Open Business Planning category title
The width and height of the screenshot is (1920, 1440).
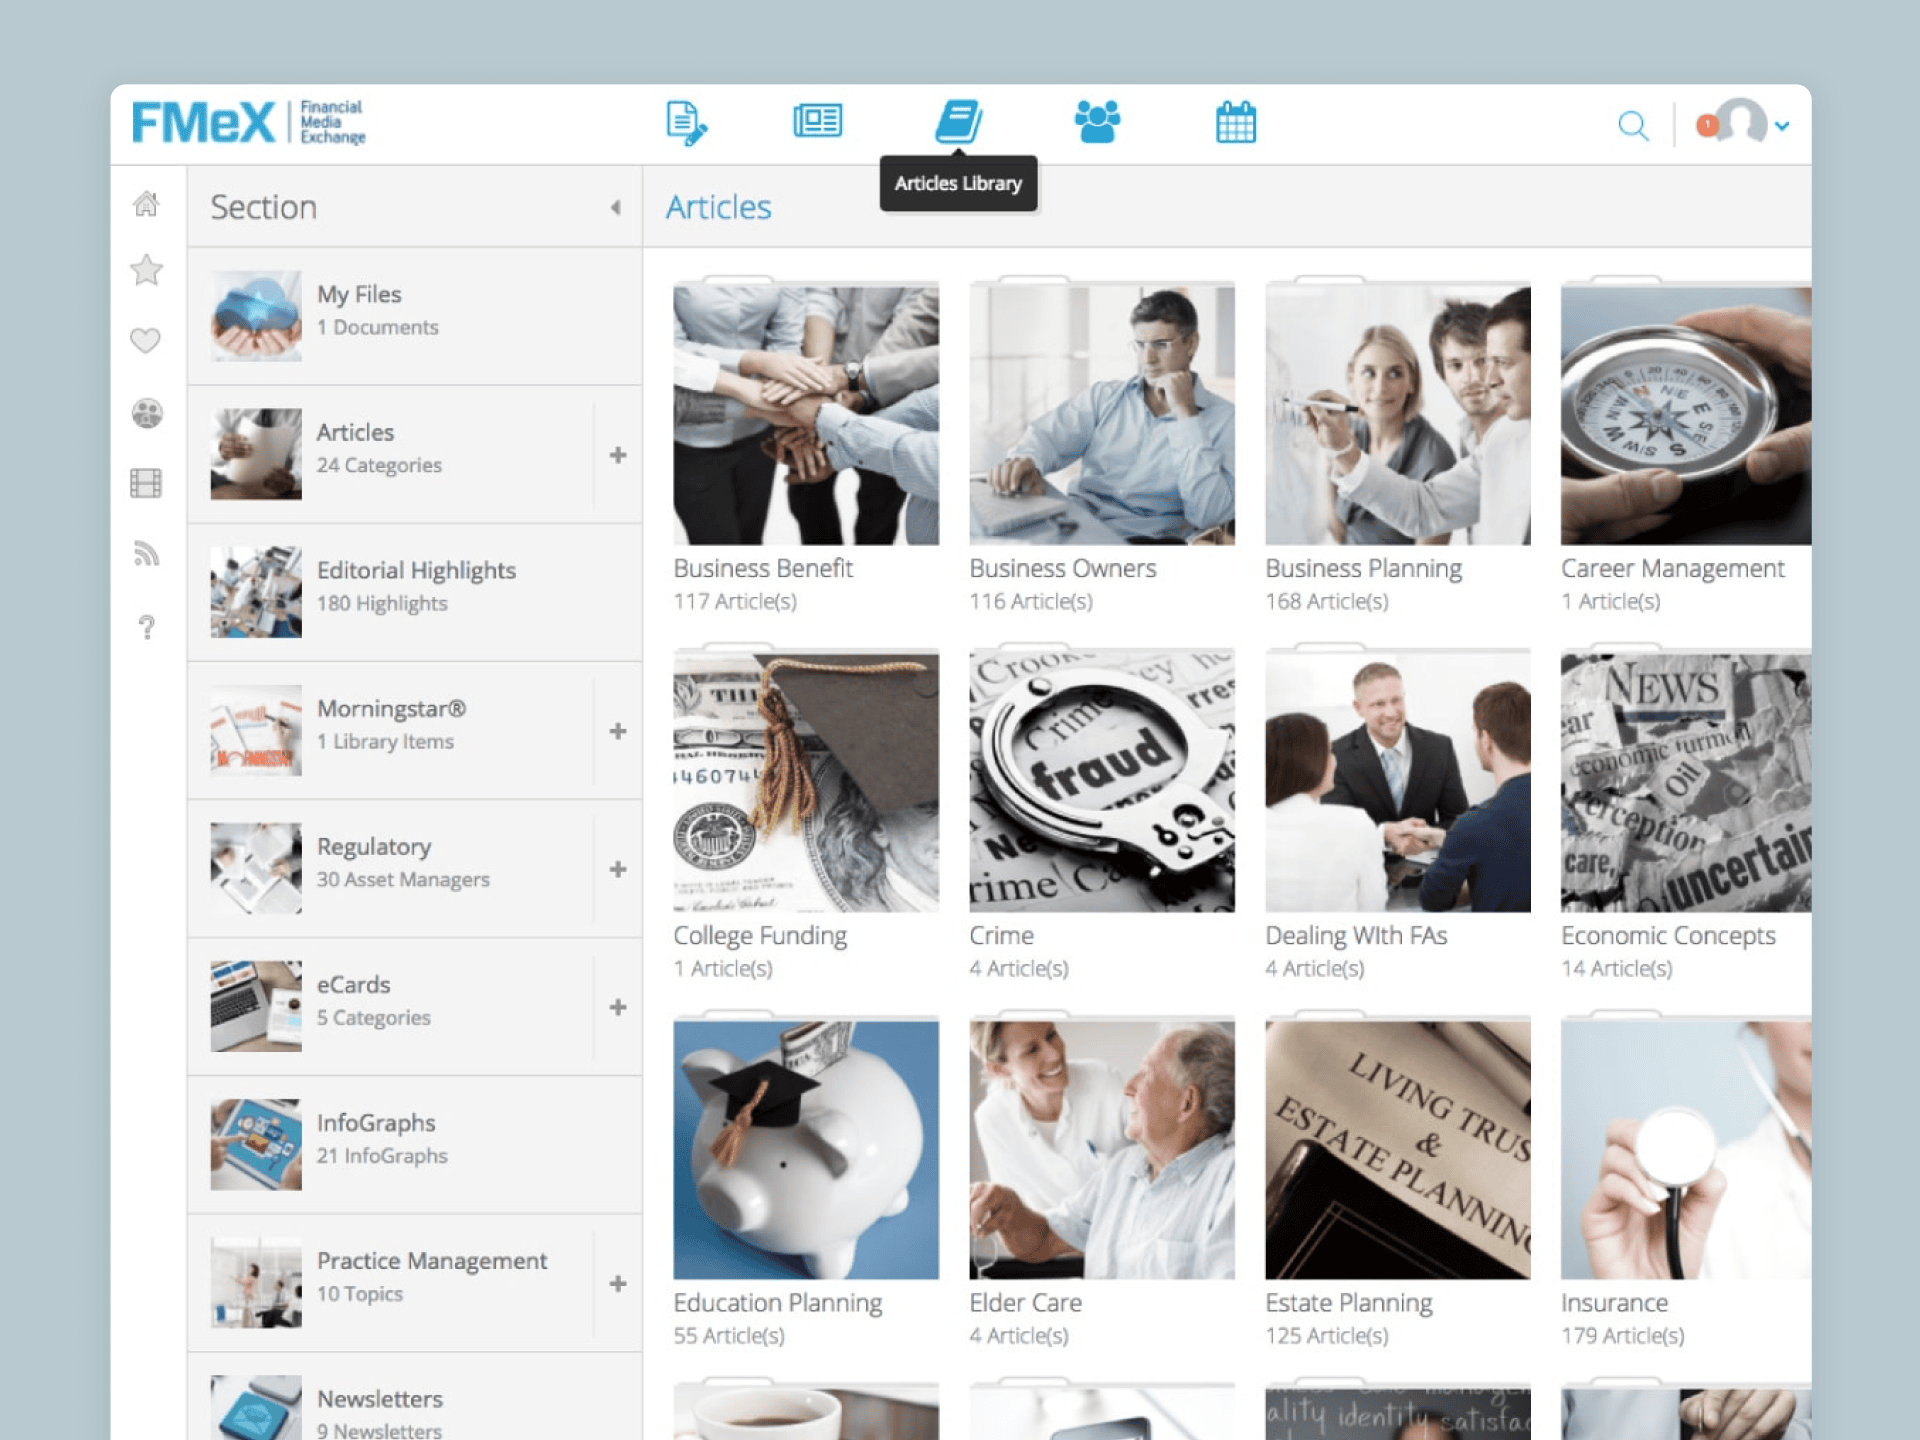(x=1363, y=569)
